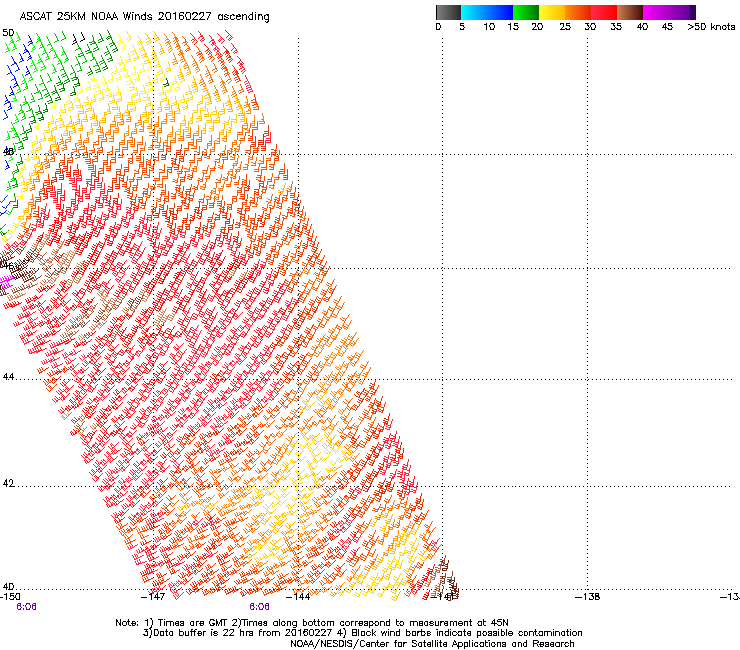740x650 pixels.
Task: Click the title 'ASCAT 25KM NOAA Winds 20160227 ascending'
Action: [144, 16]
